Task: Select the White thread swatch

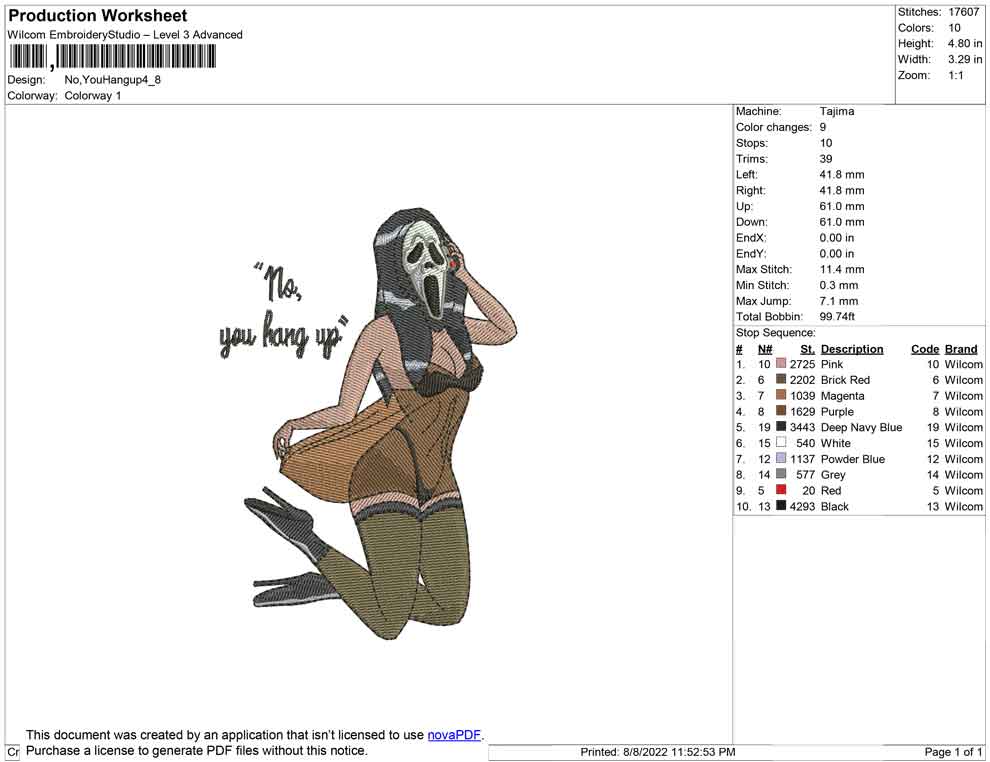Action: point(781,443)
